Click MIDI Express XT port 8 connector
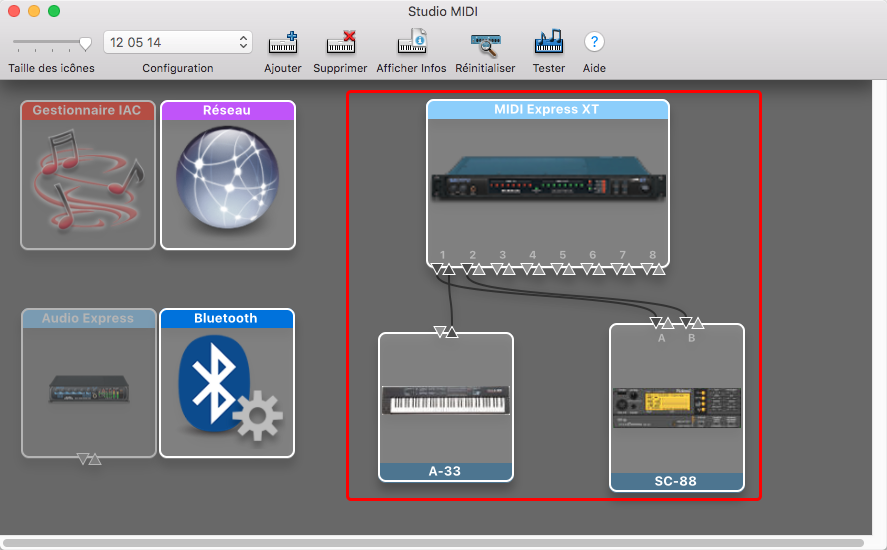The width and height of the screenshot is (887, 550). click(x=653, y=269)
